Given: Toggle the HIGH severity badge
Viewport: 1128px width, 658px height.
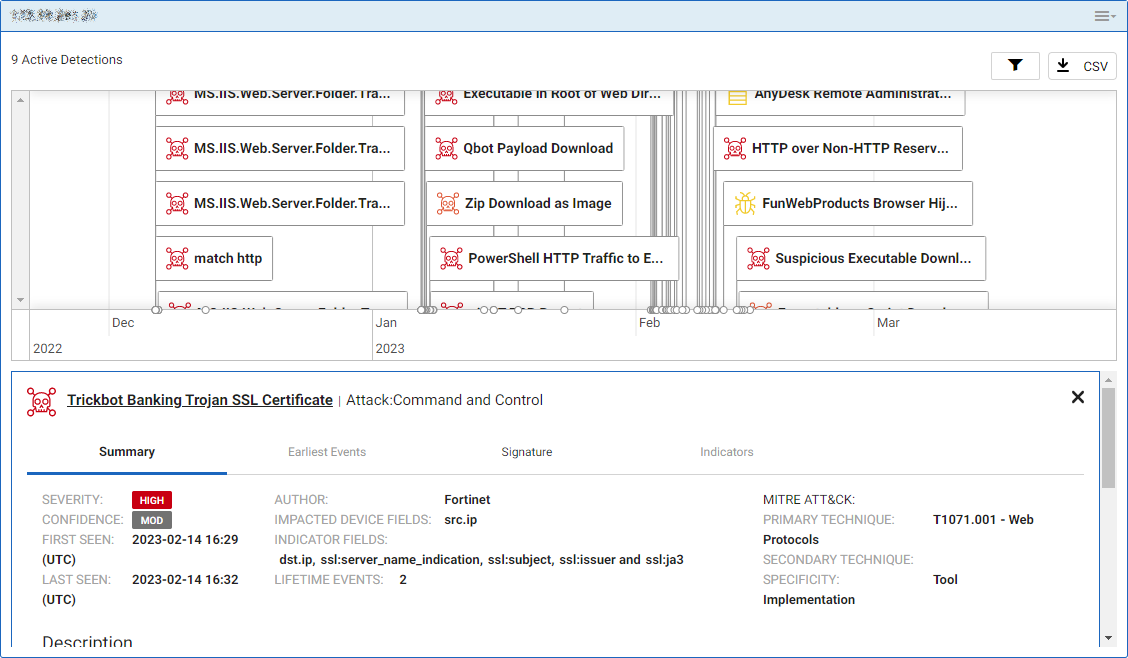Looking at the screenshot, I should (x=152, y=500).
